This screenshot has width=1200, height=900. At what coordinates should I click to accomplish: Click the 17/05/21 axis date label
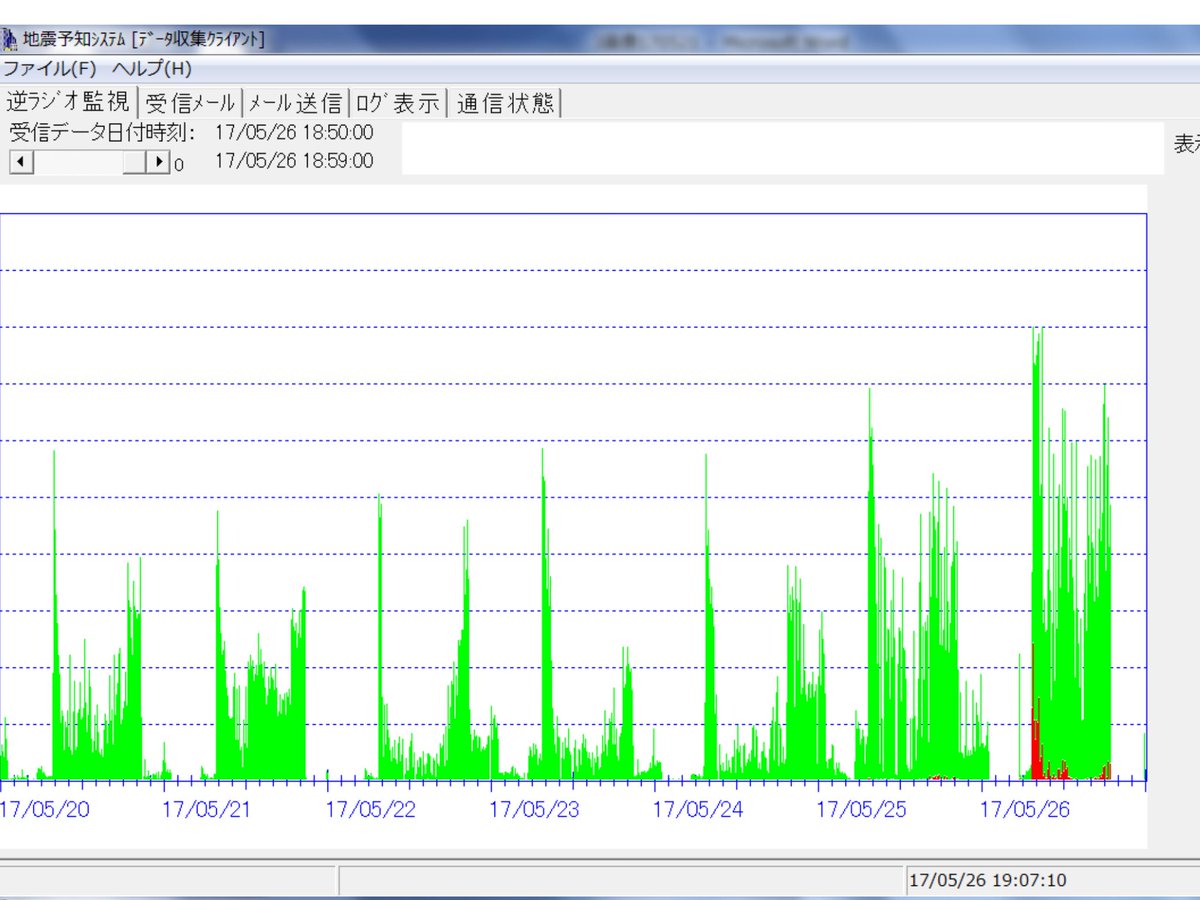point(207,809)
